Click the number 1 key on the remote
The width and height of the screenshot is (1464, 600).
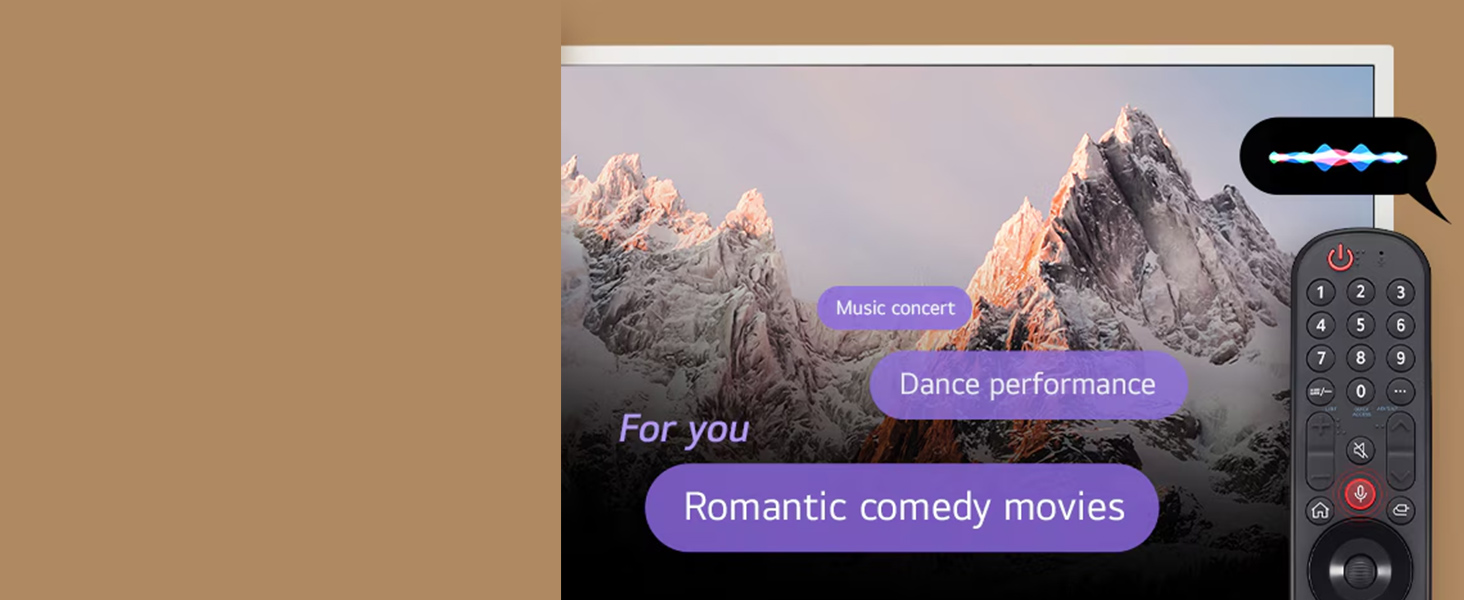click(x=1321, y=293)
